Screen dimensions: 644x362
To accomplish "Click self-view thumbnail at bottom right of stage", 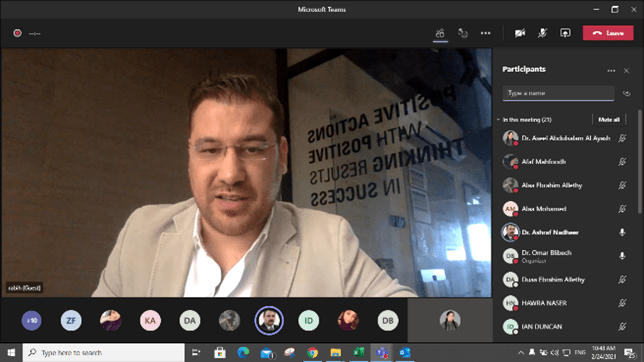I will point(450,320).
